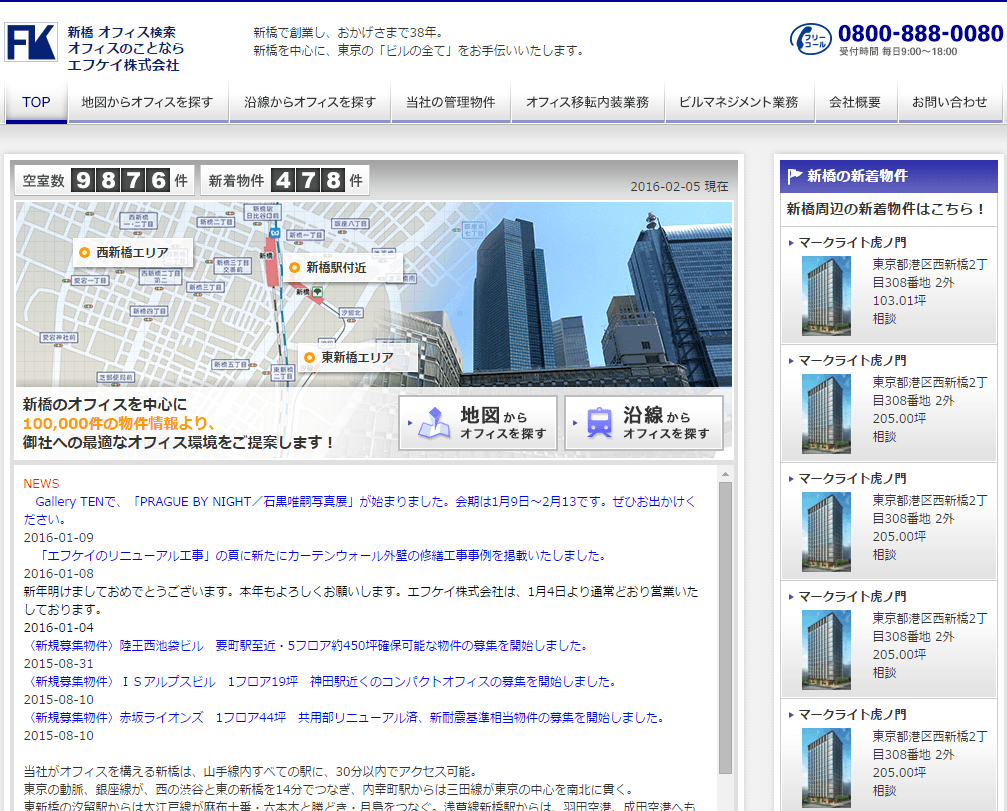Open 地図からオフィスを探す navigation tab
Screen dimensions: 1007x811
point(147,102)
